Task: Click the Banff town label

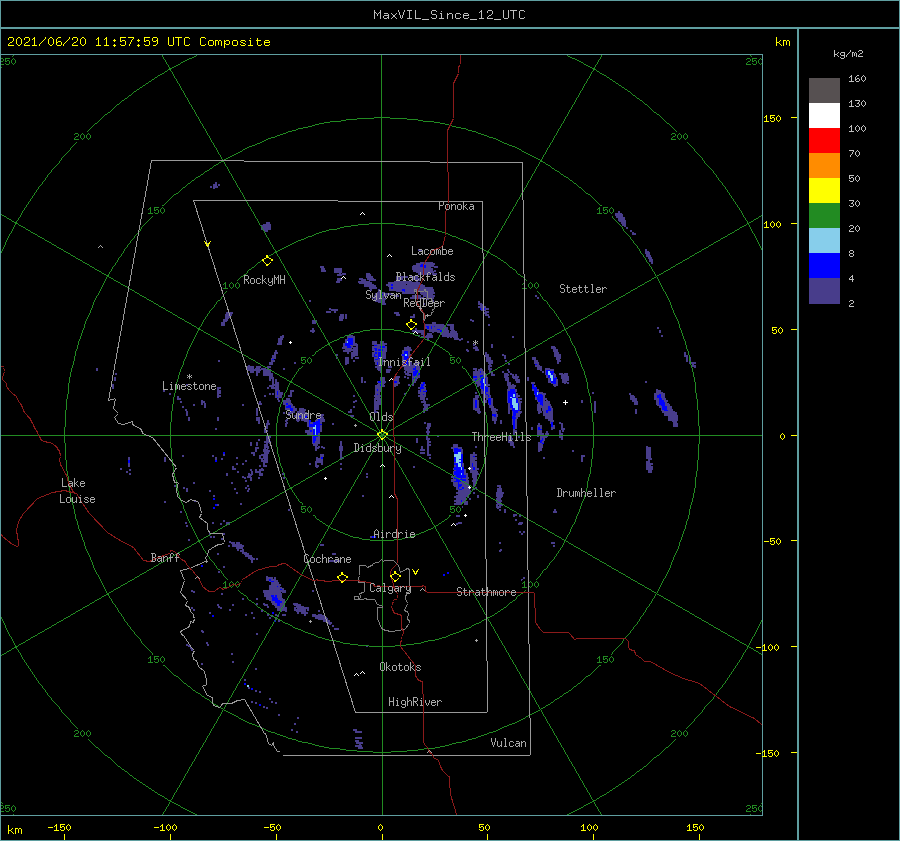Action: point(165,557)
